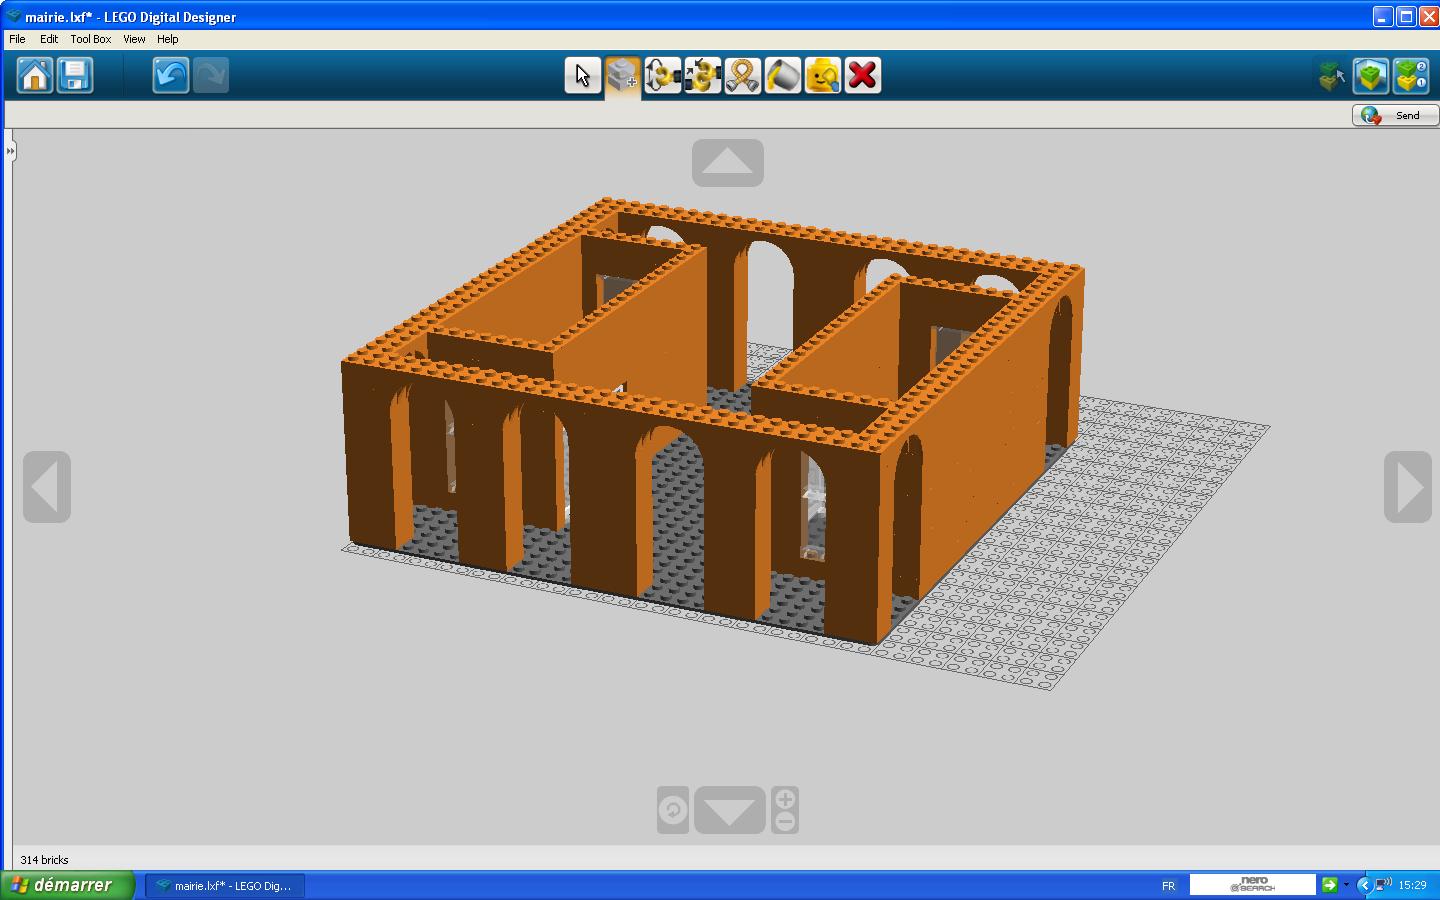Activate the red X Delete tool
The width and height of the screenshot is (1440, 900).
(862, 75)
